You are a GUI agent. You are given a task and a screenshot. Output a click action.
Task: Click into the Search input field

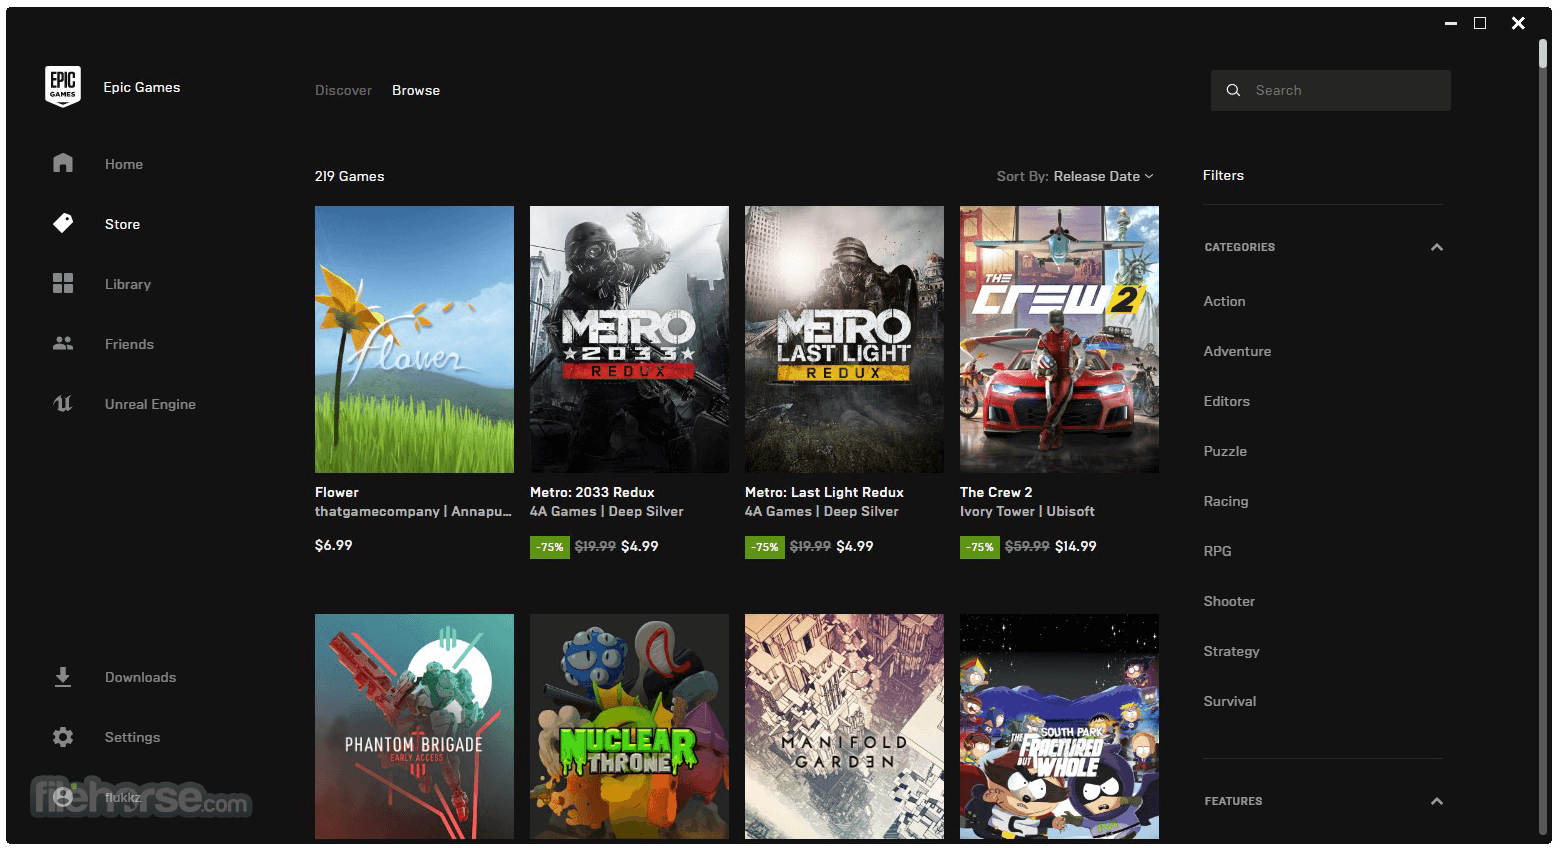[1330, 90]
